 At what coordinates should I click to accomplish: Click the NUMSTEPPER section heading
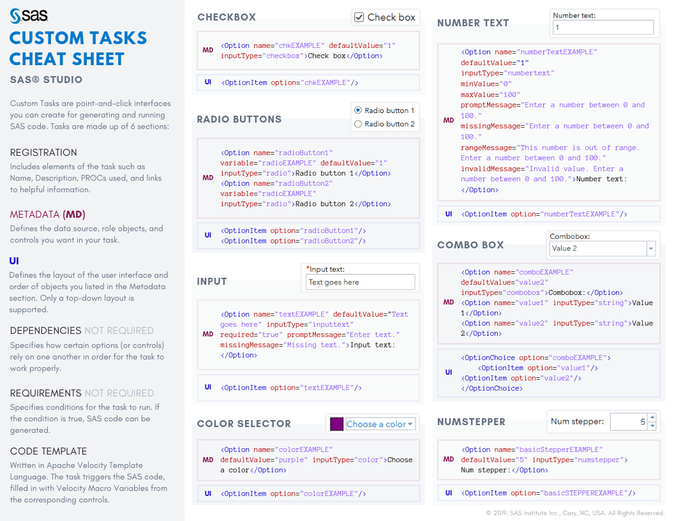point(471,422)
